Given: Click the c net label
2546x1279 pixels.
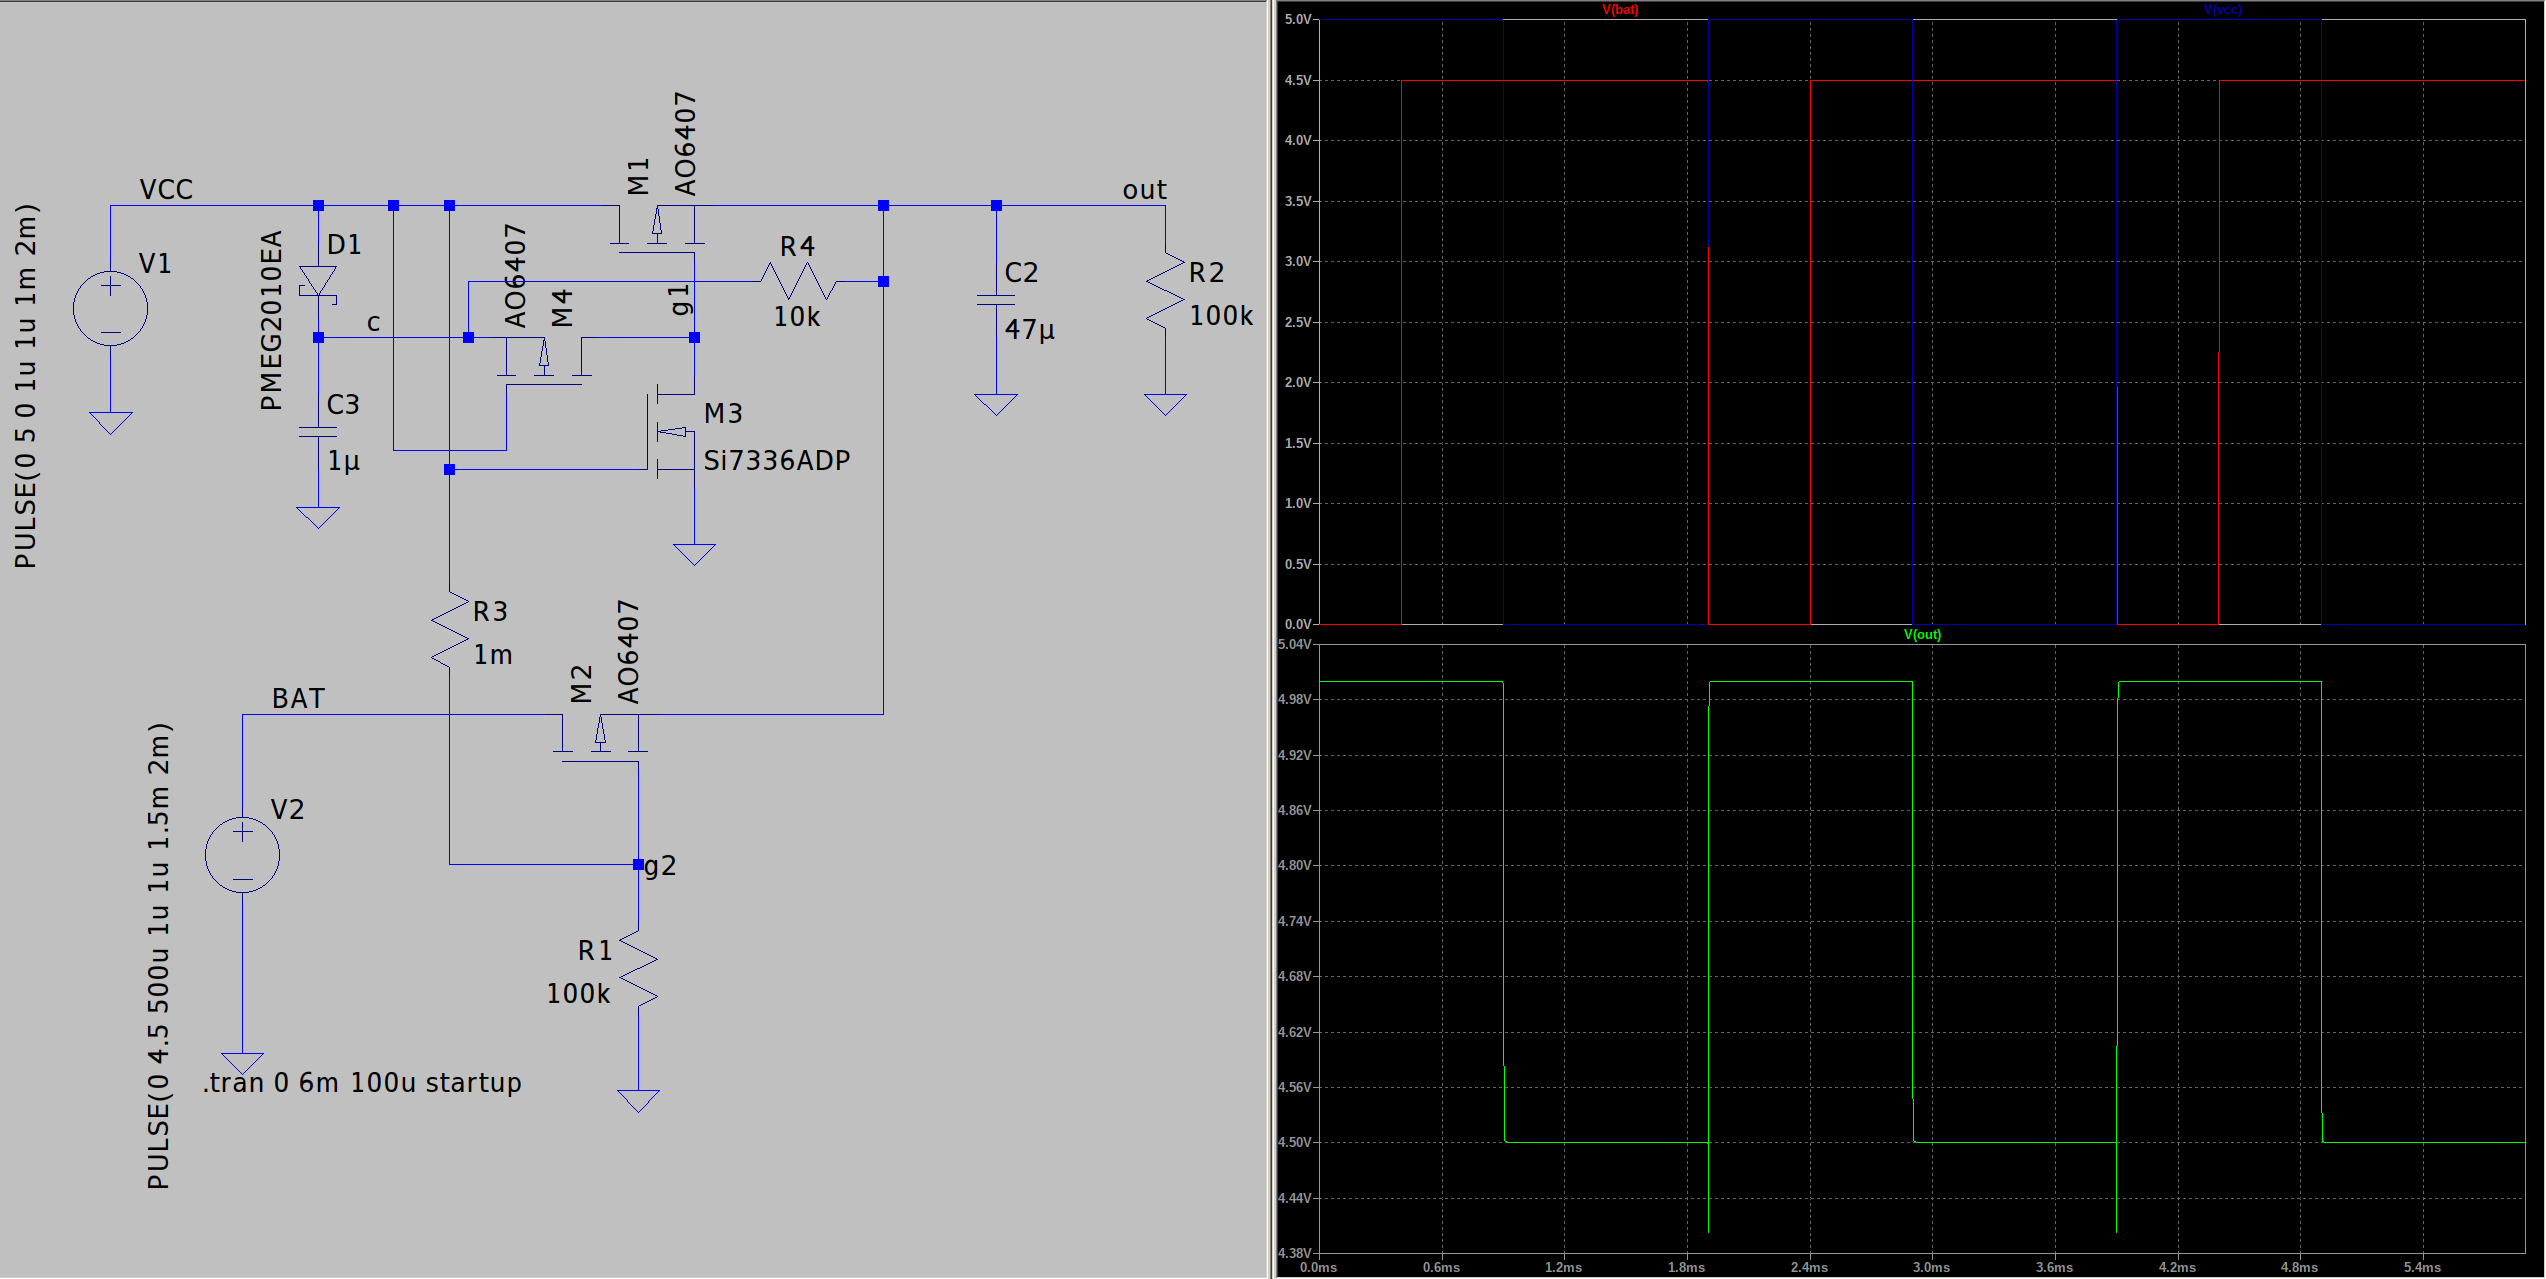Looking at the screenshot, I should [373, 323].
